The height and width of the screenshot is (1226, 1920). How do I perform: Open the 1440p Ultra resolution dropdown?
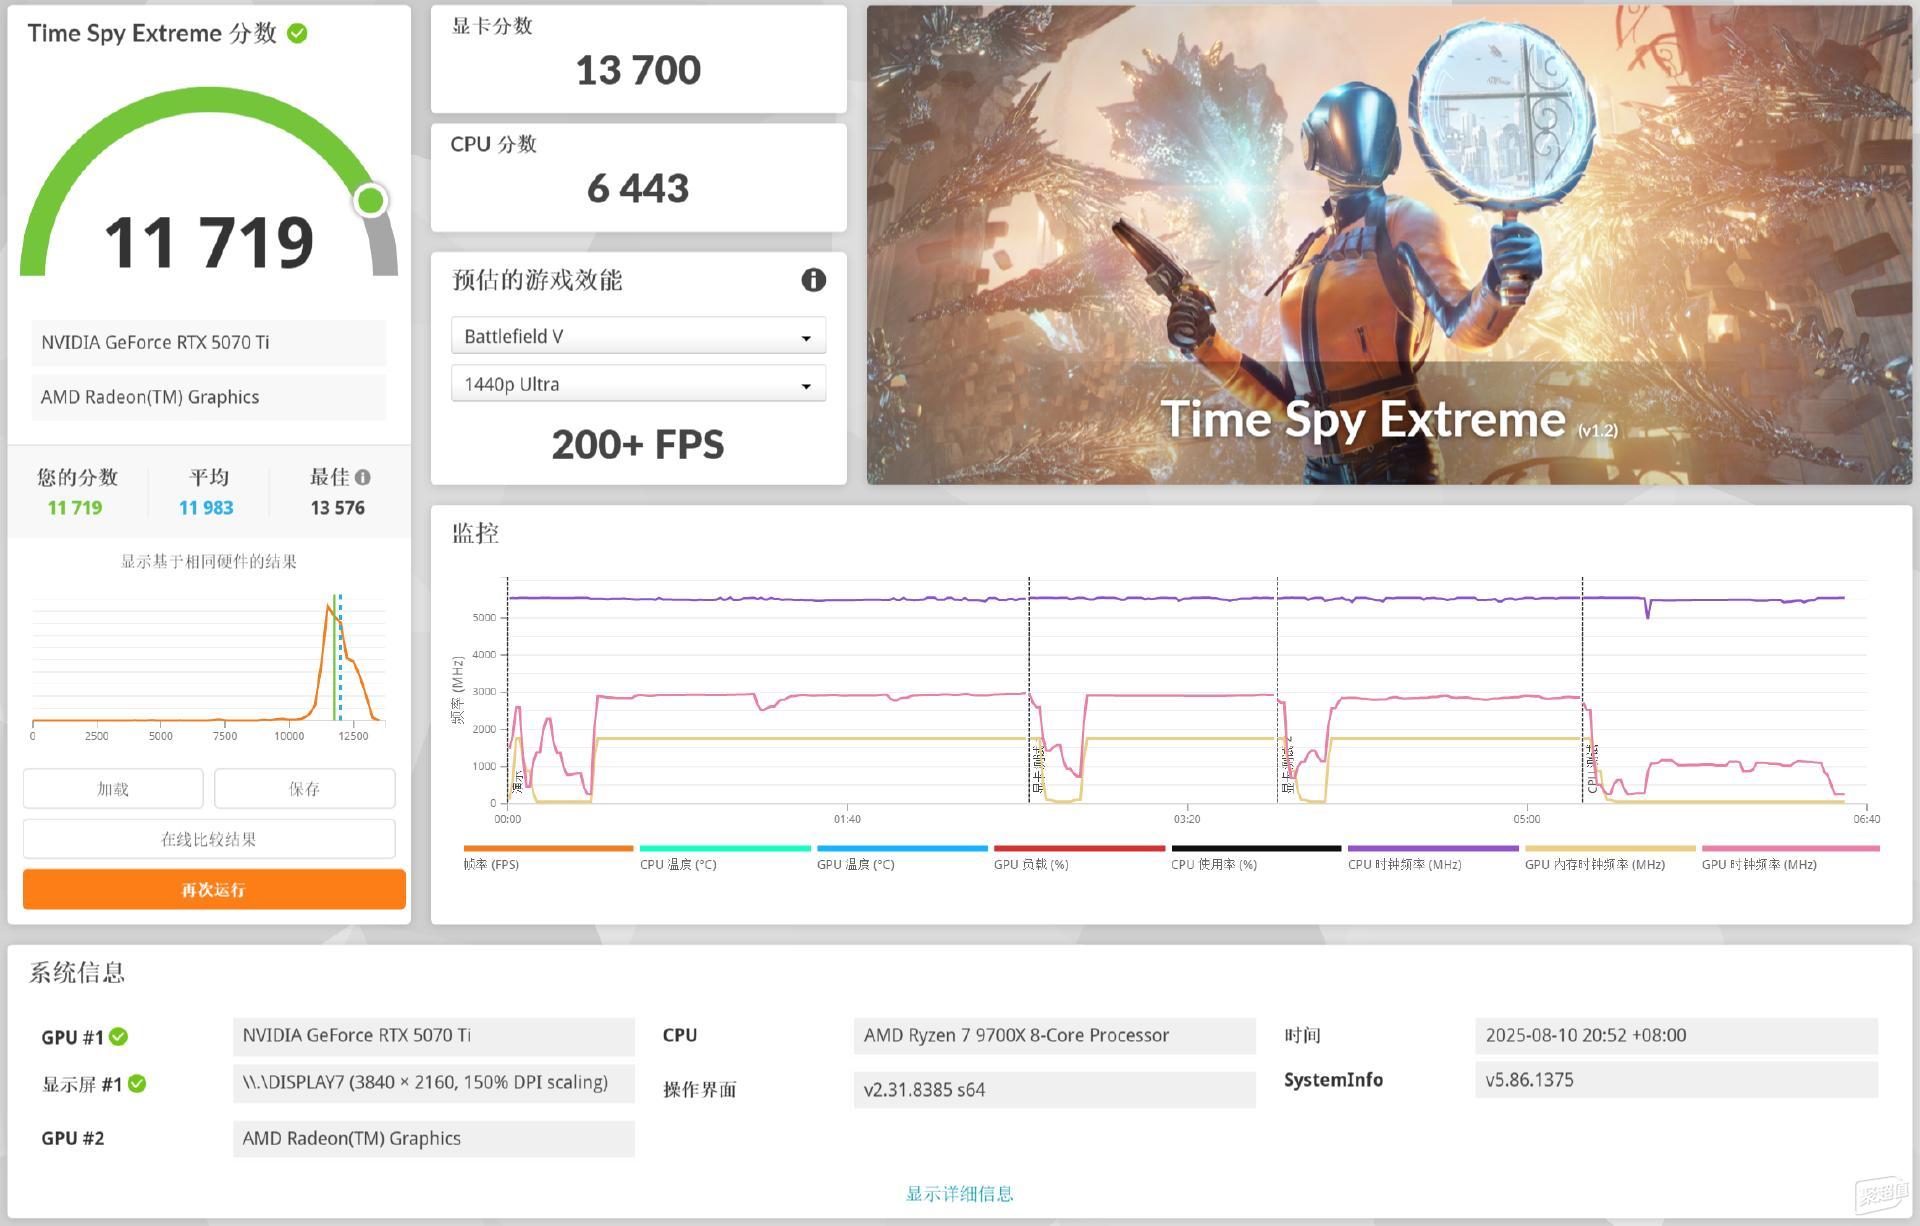(638, 384)
